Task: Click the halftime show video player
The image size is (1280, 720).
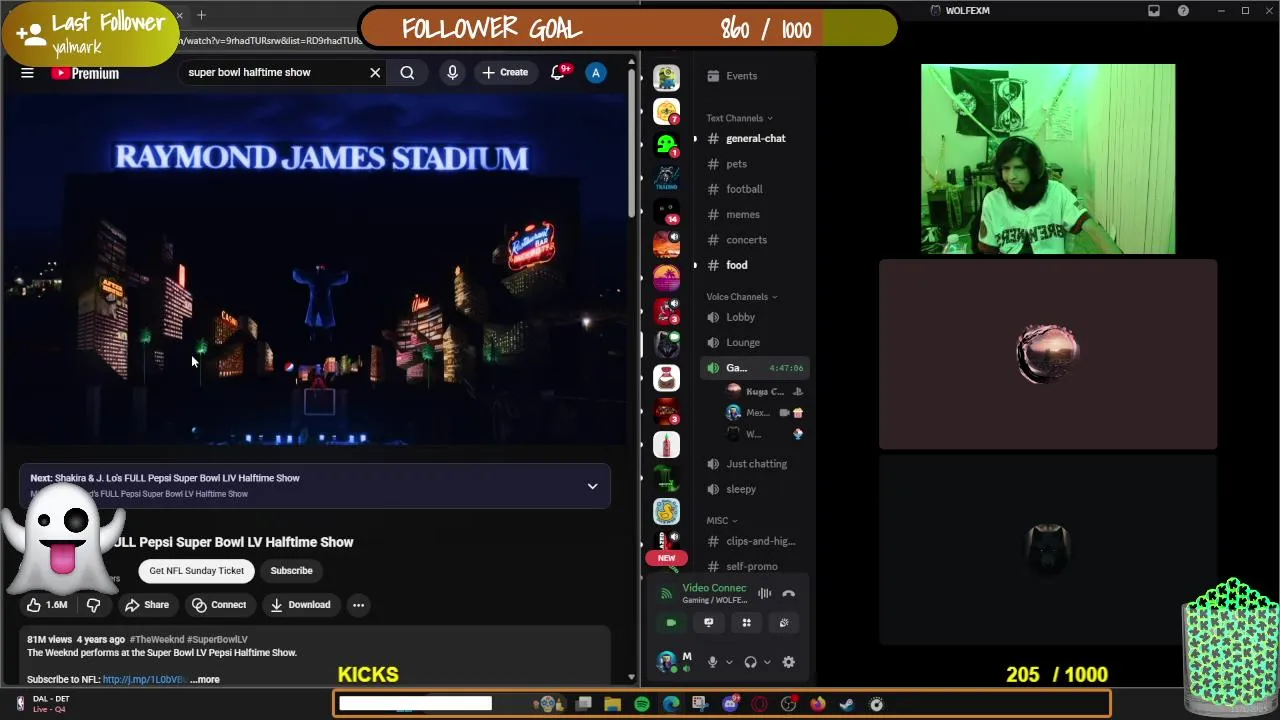Action: (x=315, y=270)
